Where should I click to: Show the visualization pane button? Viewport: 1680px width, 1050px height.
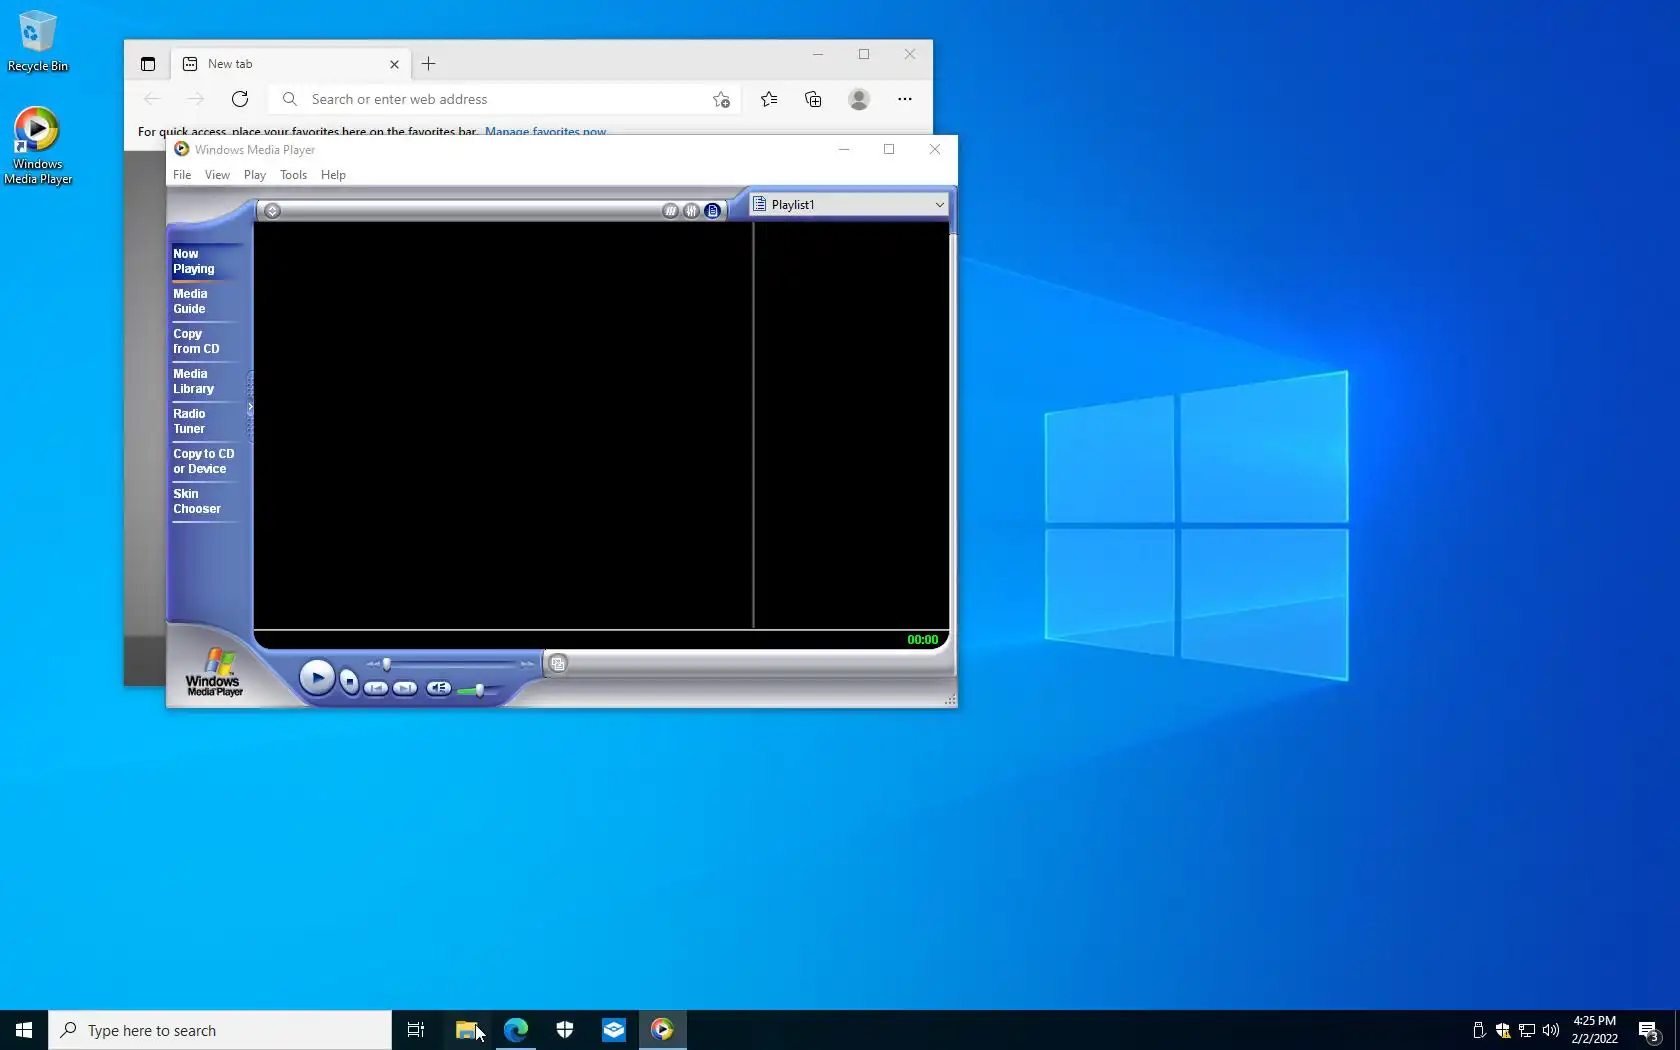670,211
